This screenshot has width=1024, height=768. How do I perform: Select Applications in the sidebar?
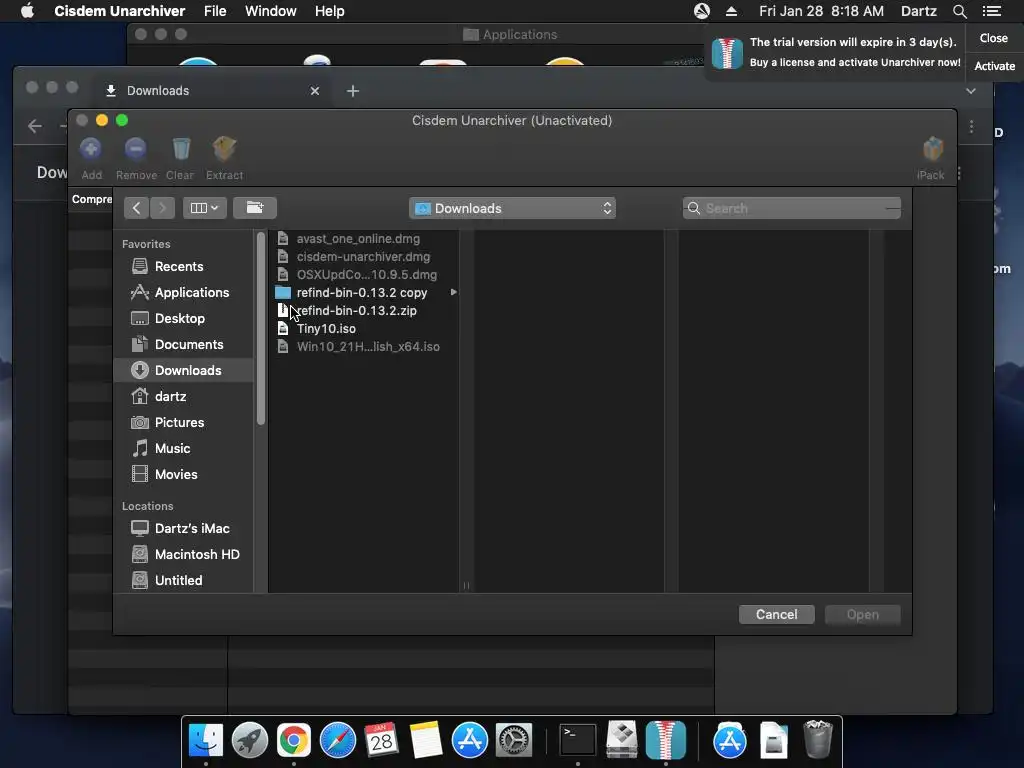click(x=184, y=293)
